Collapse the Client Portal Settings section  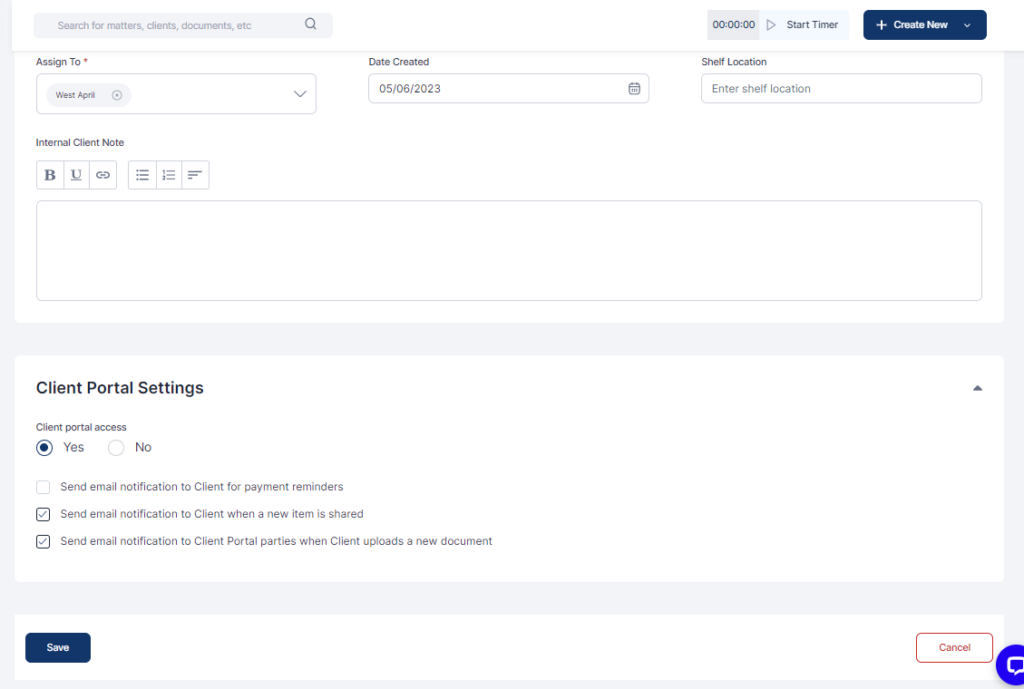977,388
